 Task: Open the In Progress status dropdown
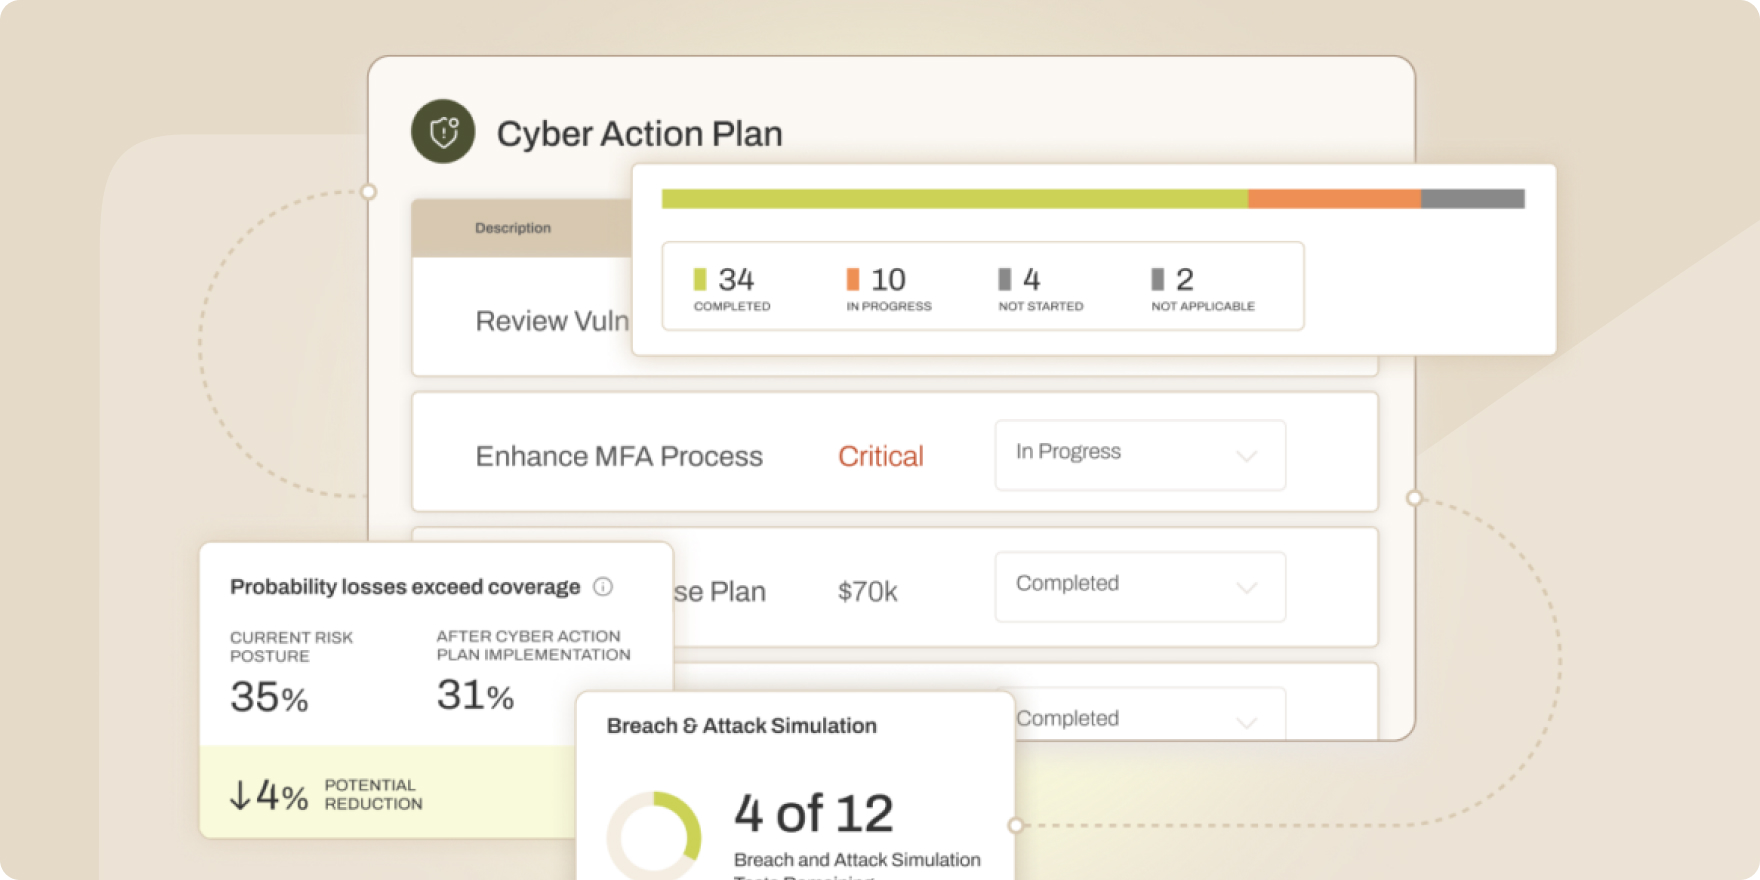pyautogui.click(x=1140, y=455)
